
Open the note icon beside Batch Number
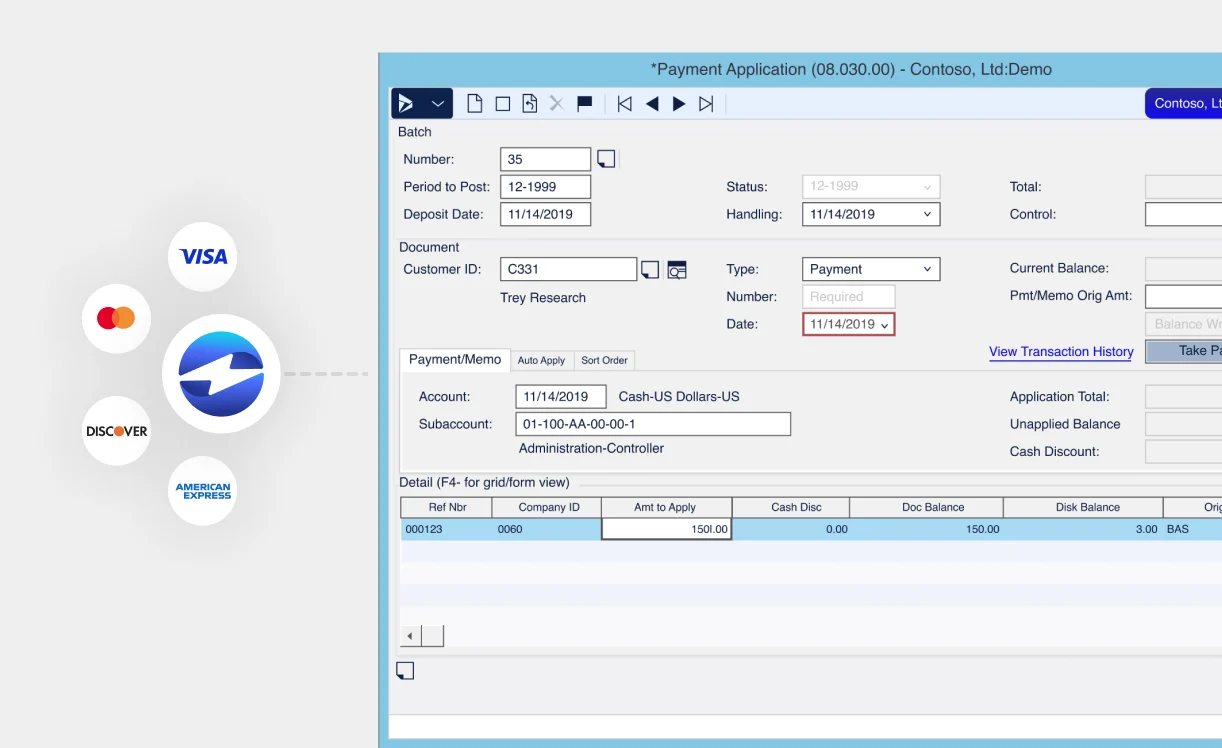tap(606, 158)
